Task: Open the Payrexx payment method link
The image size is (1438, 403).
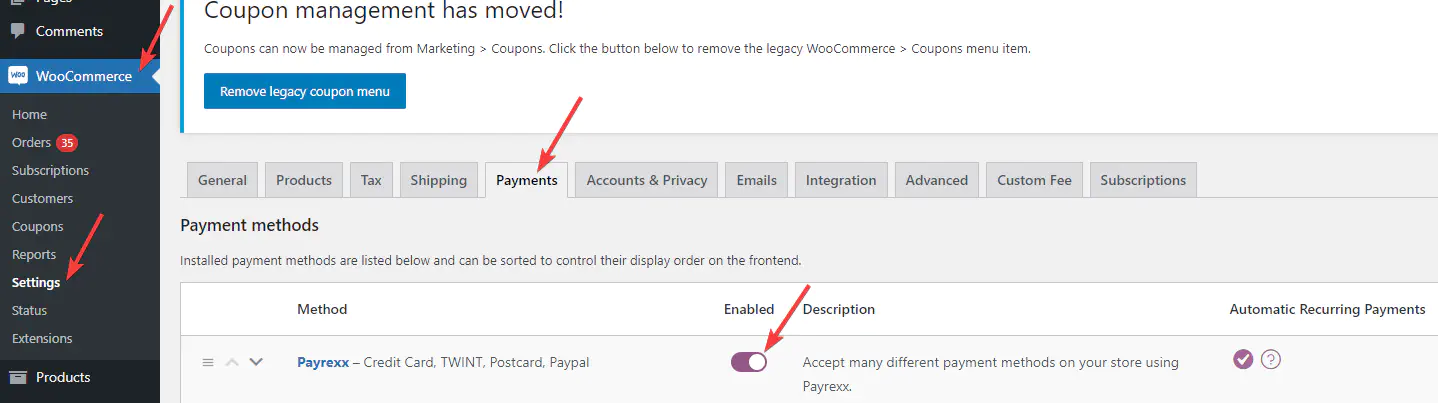Action: tap(323, 362)
